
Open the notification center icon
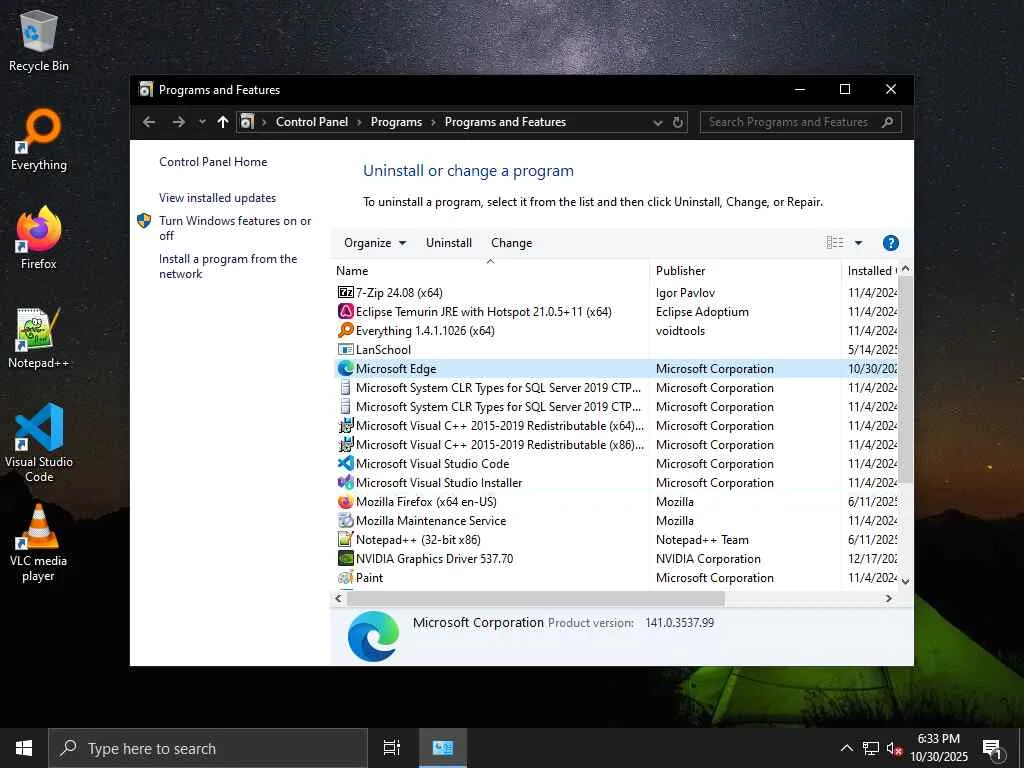tap(993, 748)
